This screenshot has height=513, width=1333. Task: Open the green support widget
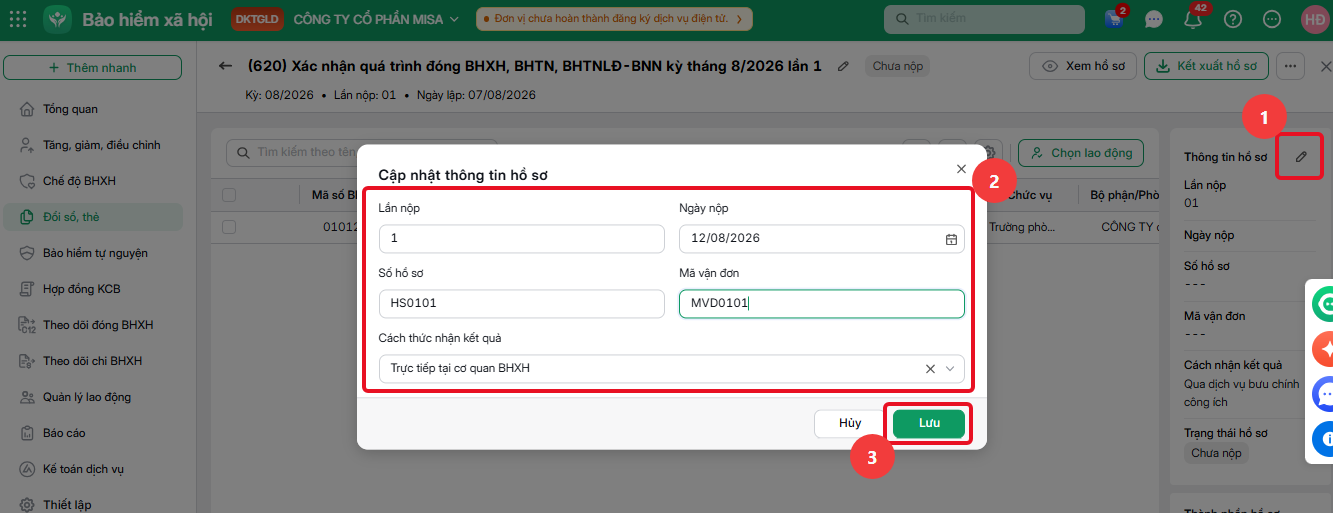click(1326, 304)
